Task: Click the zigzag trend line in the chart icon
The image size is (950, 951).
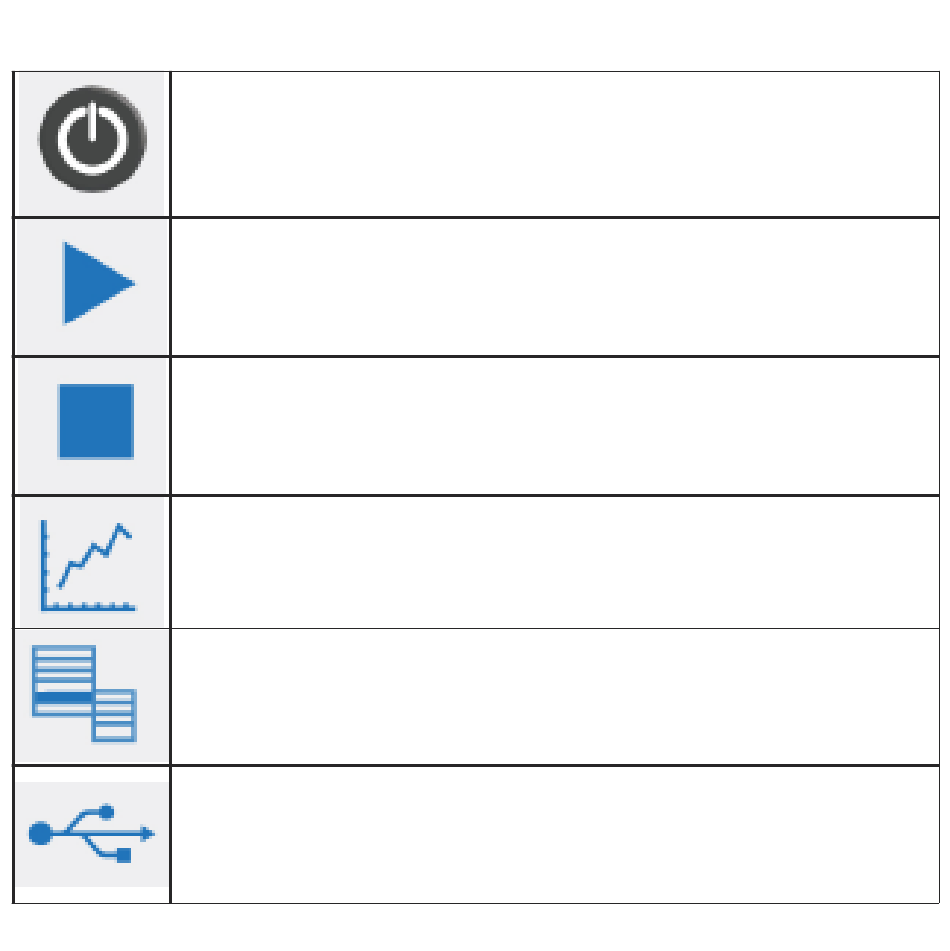Action: [x=95, y=554]
